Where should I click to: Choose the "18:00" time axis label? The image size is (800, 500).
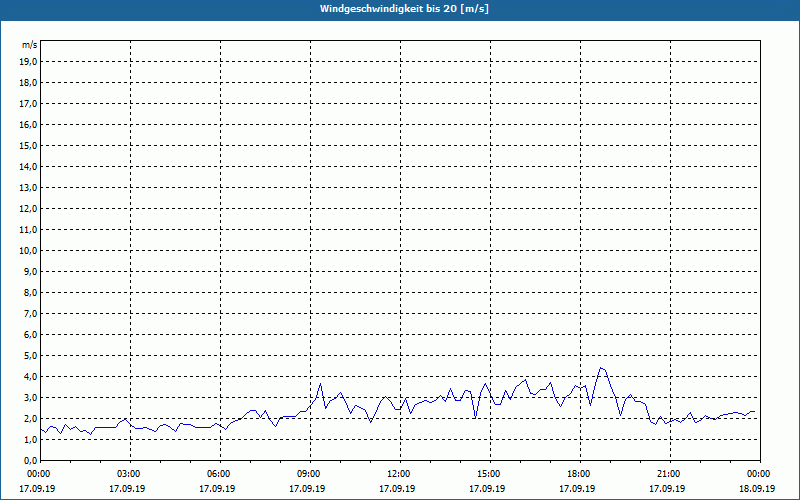coord(579,474)
